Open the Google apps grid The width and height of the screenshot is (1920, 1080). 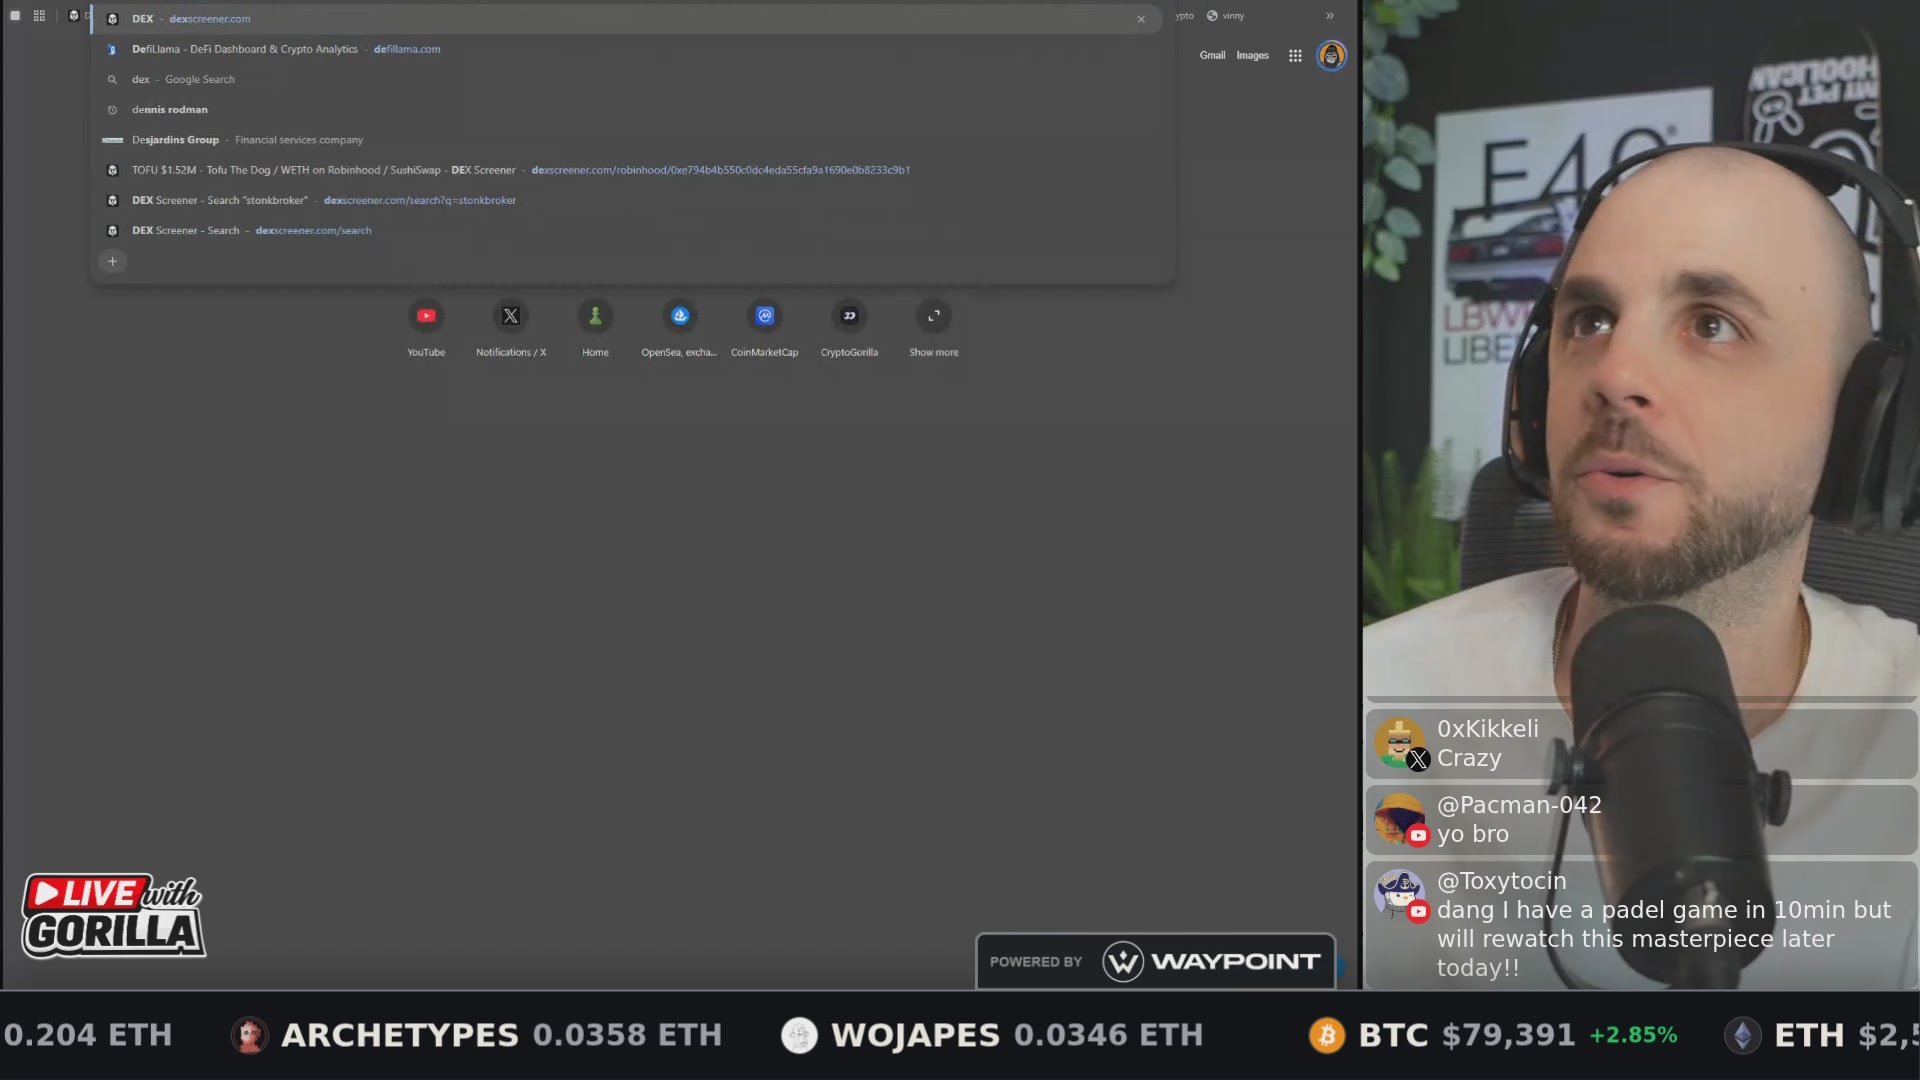click(x=1295, y=56)
